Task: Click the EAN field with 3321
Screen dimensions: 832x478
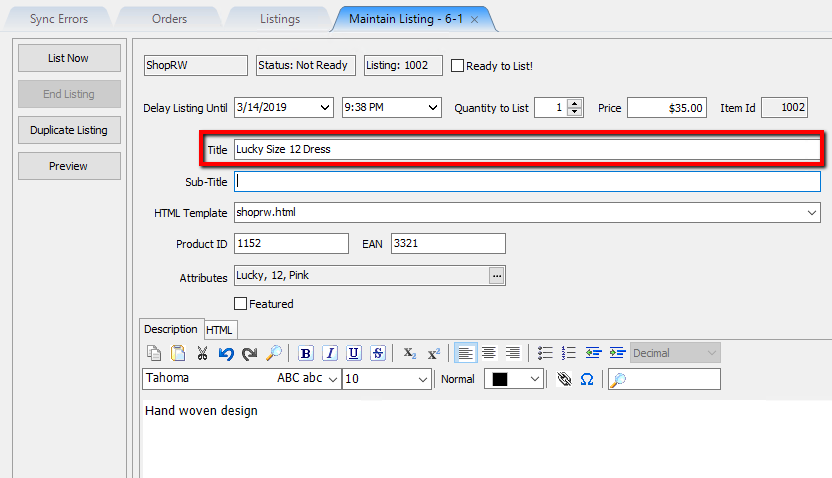Action: click(x=448, y=244)
